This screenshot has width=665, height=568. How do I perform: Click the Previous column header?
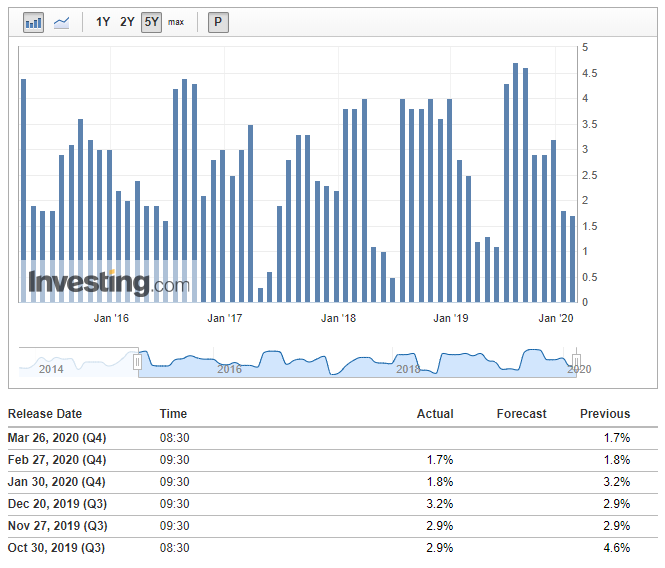[x=605, y=414]
